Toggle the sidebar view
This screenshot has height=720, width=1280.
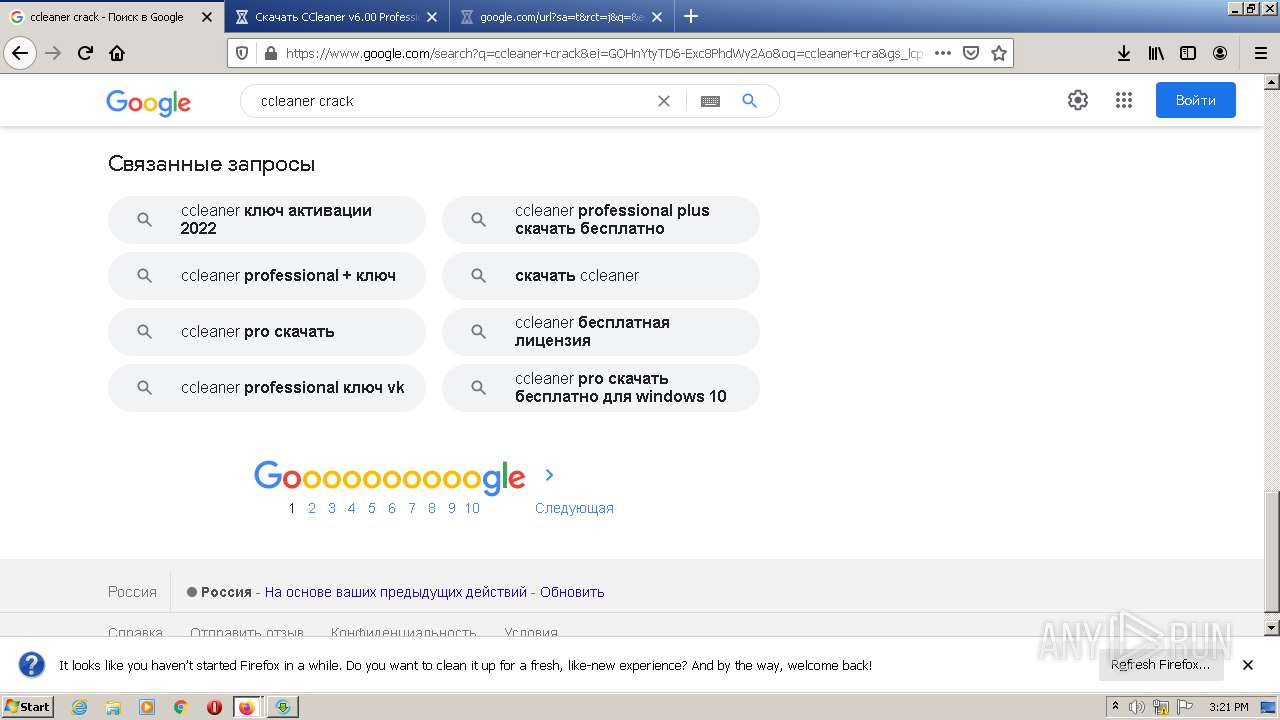1188,53
